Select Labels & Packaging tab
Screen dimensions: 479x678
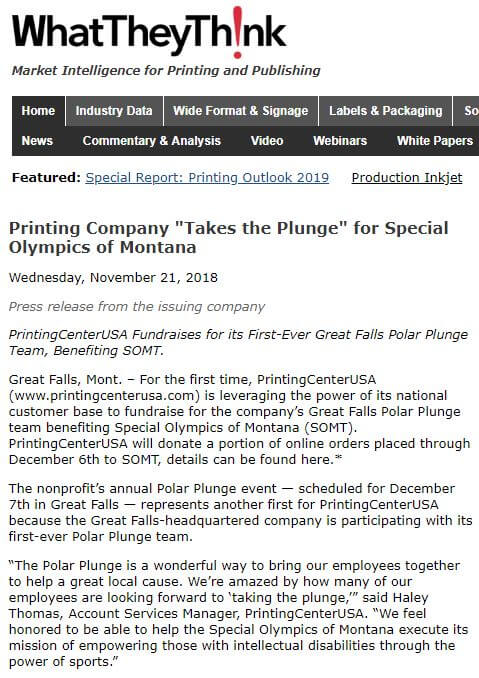tap(386, 111)
